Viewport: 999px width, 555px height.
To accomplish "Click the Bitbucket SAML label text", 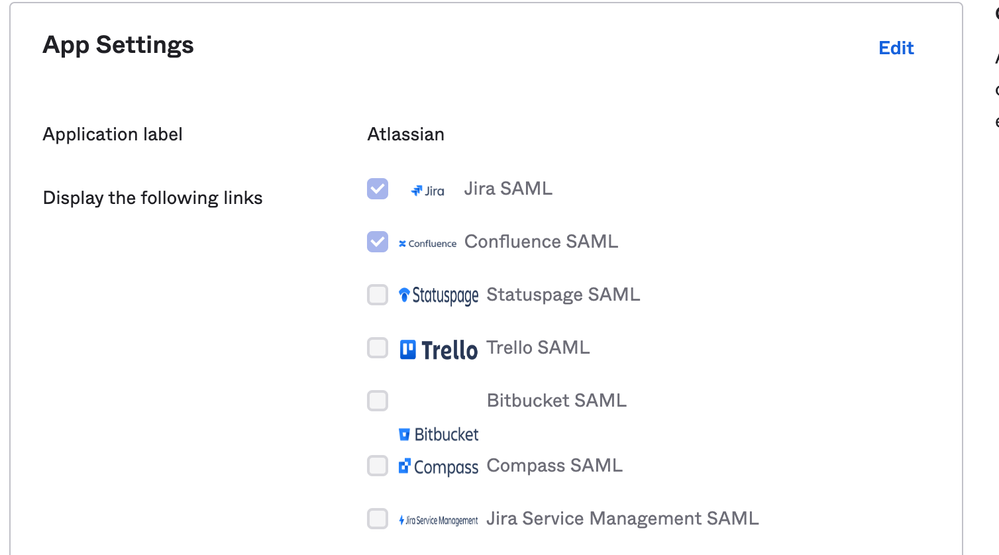I will click(556, 401).
